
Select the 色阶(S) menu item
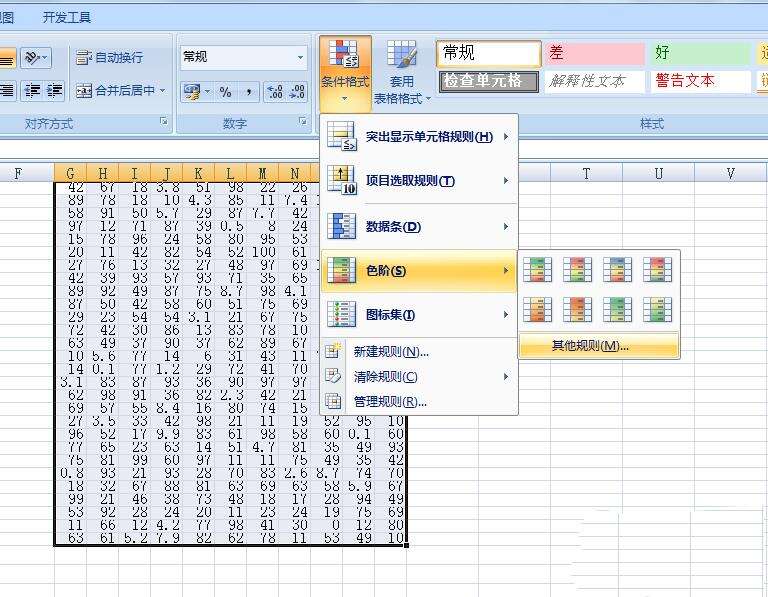pyautogui.click(x=419, y=271)
